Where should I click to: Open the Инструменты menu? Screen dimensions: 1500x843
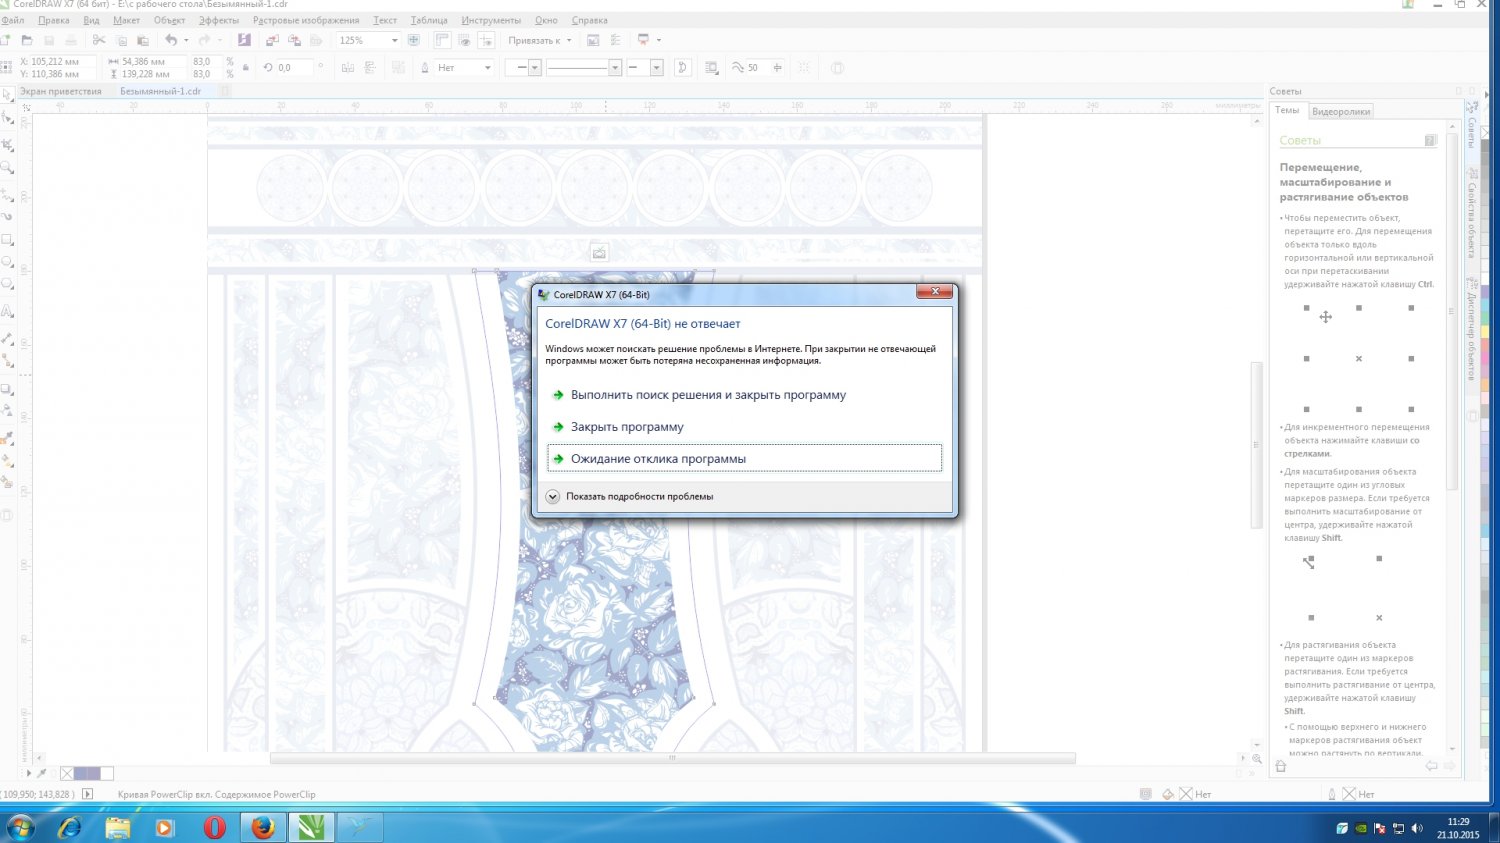pos(491,20)
